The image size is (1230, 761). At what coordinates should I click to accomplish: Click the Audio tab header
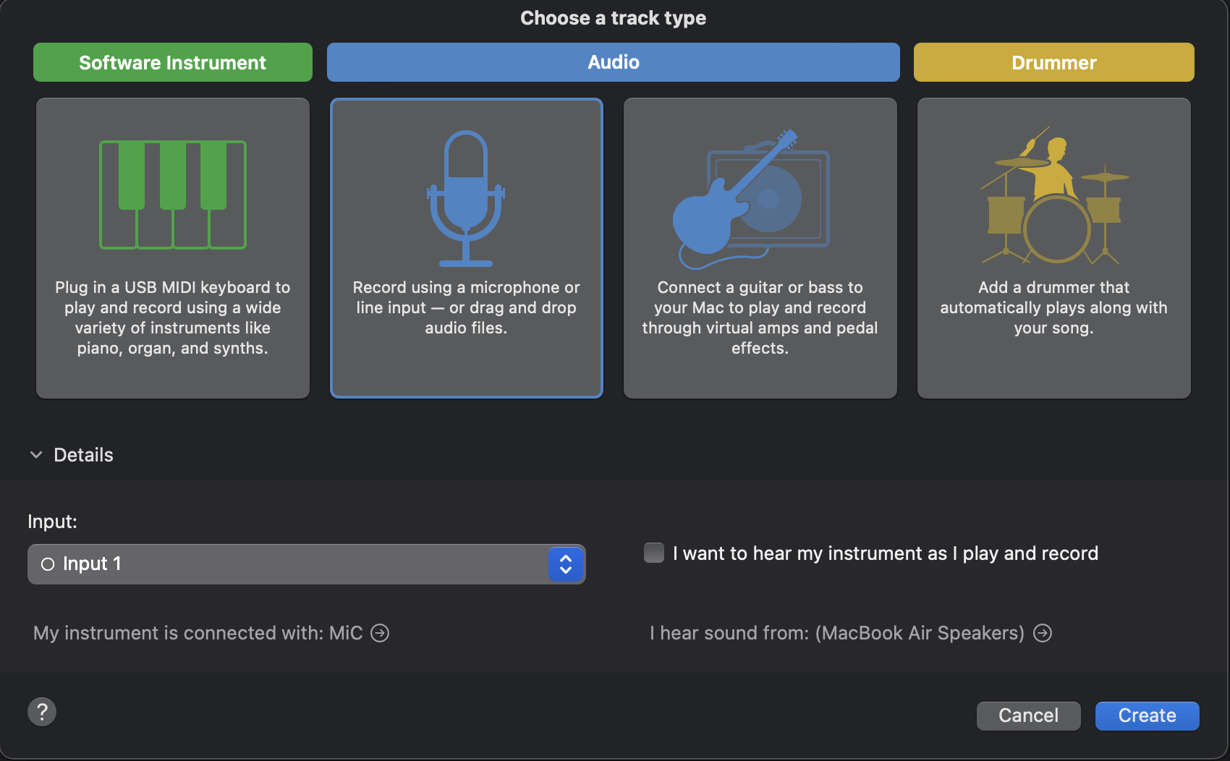coord(613,62)
